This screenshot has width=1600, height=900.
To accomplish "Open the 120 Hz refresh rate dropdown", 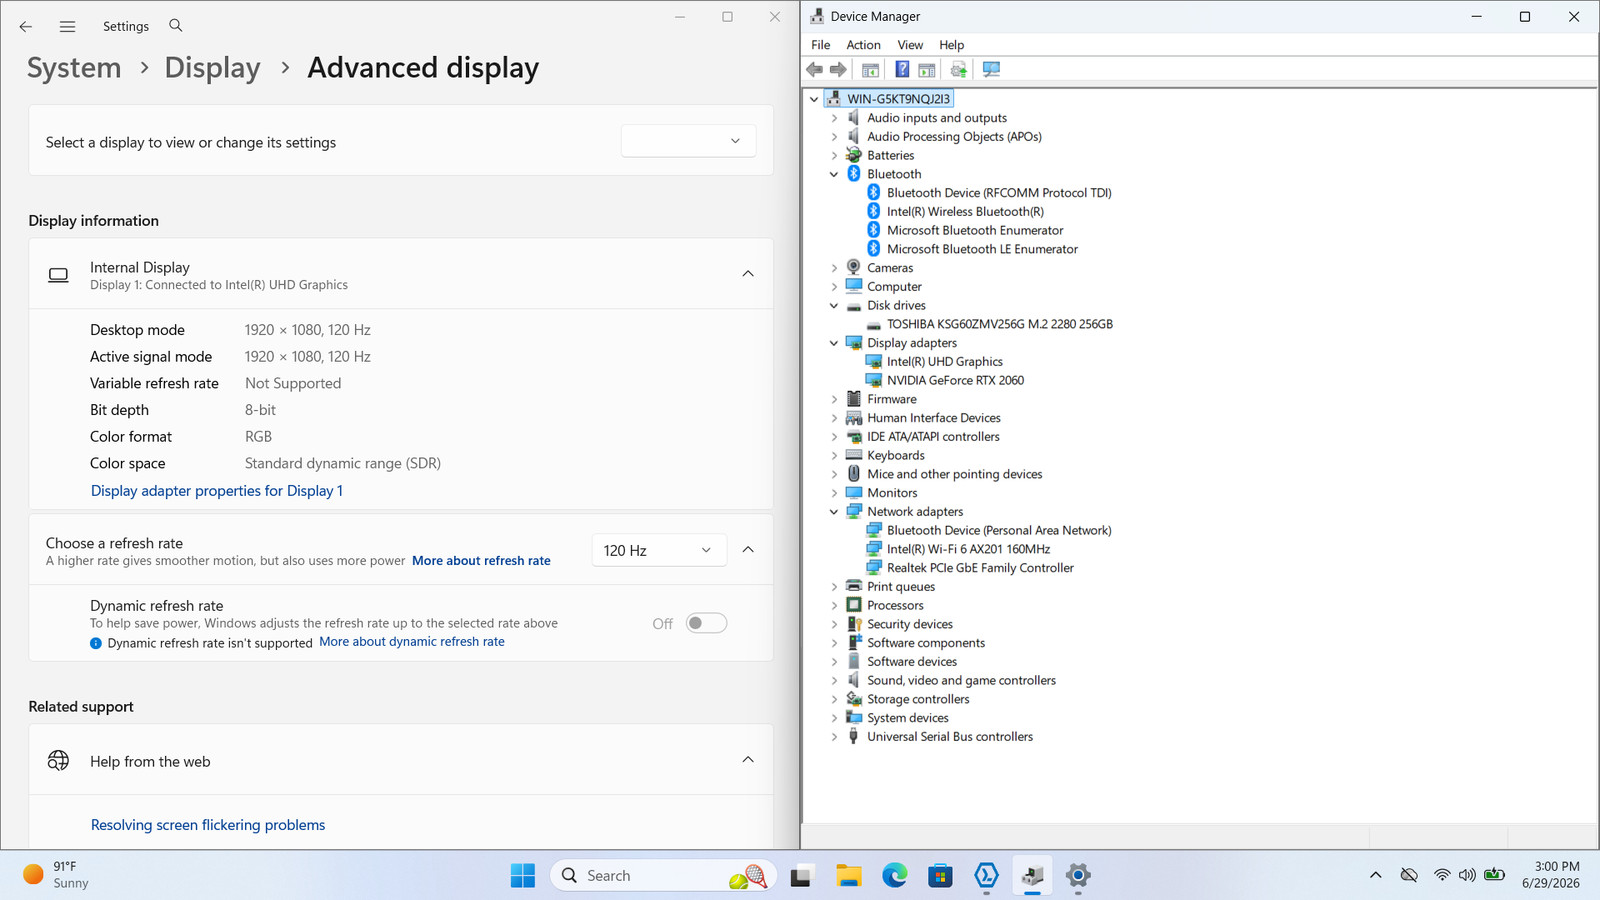I will click(x=659, y=550).
